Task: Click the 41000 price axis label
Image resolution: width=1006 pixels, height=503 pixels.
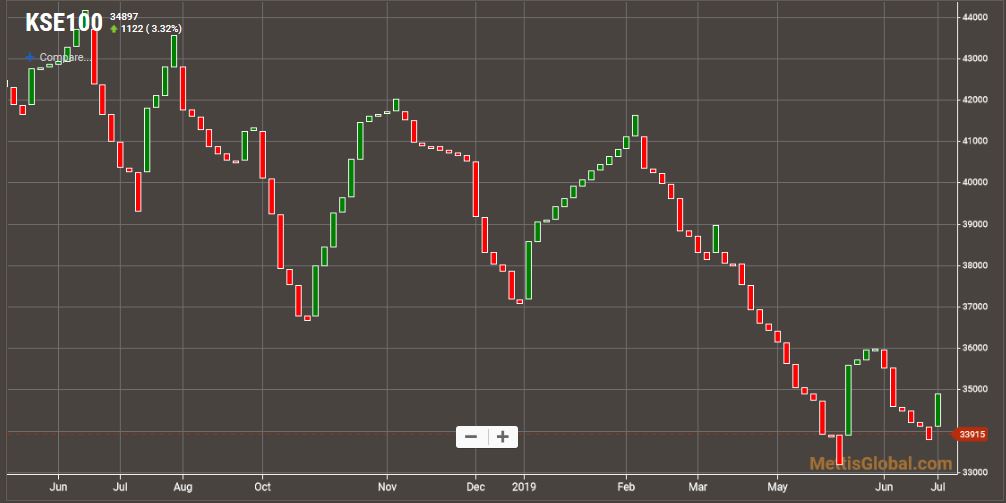Action: (976, 141)
